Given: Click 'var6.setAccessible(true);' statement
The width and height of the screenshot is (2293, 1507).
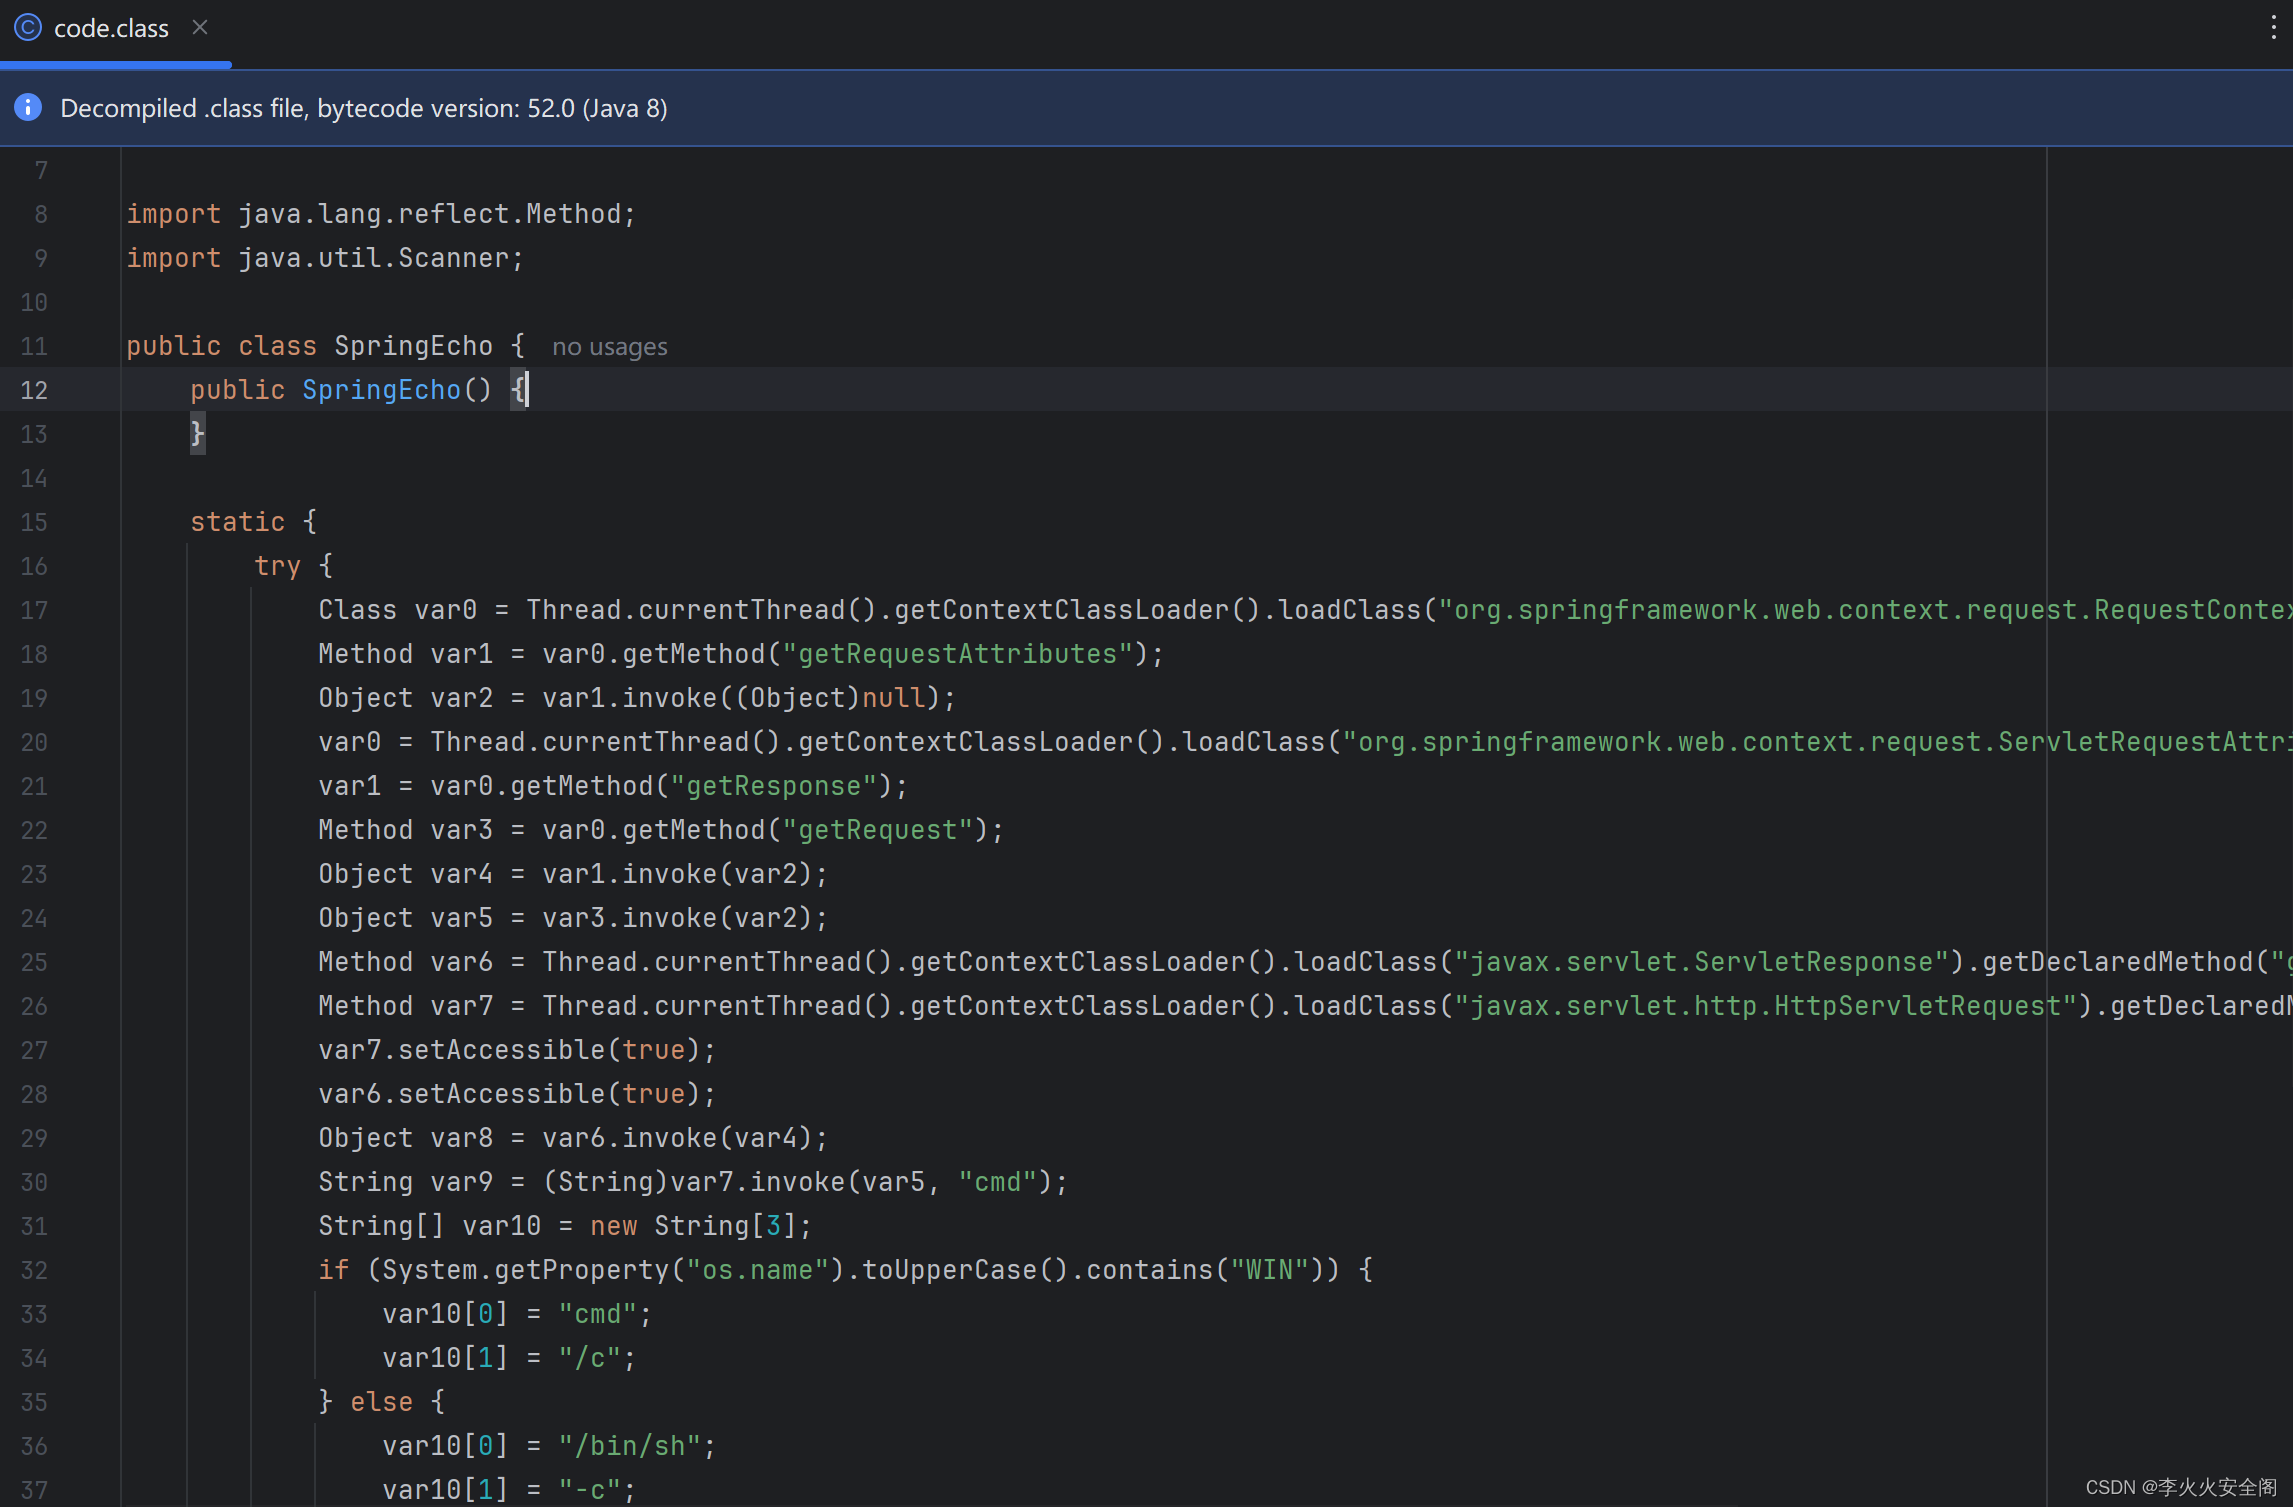Looking at the screenshot, I should click(518, 1094).
